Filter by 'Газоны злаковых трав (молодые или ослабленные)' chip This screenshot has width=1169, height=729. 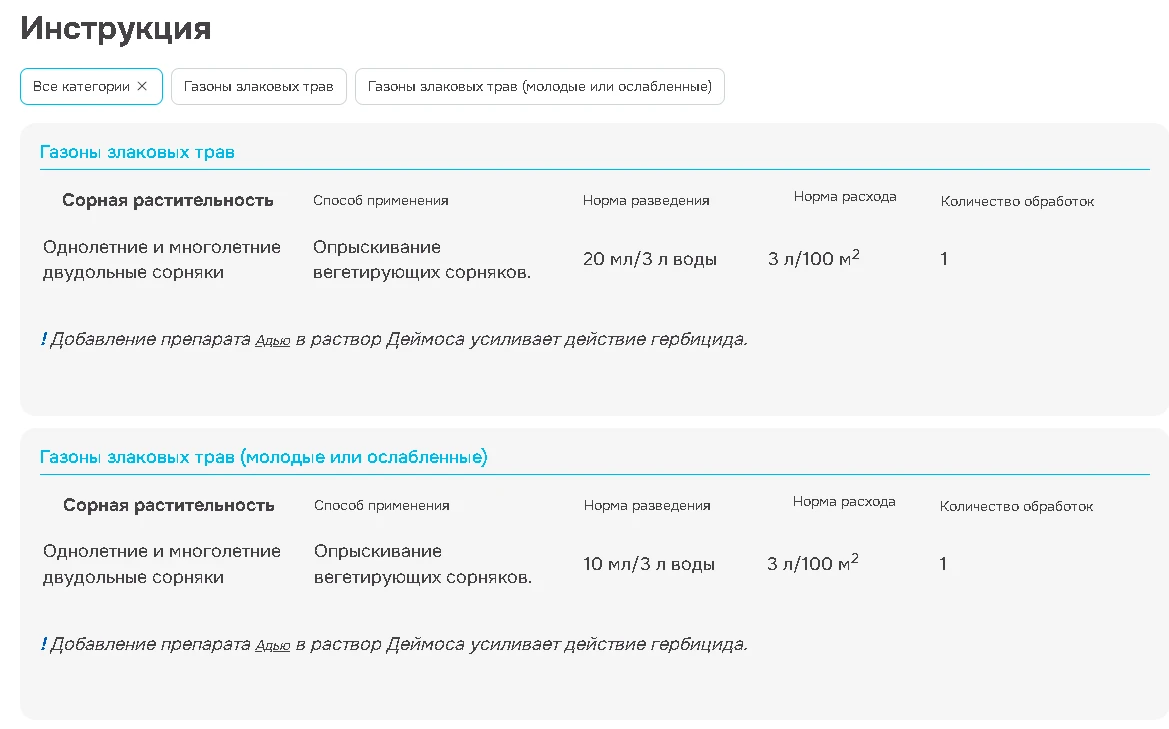(539, 86)
